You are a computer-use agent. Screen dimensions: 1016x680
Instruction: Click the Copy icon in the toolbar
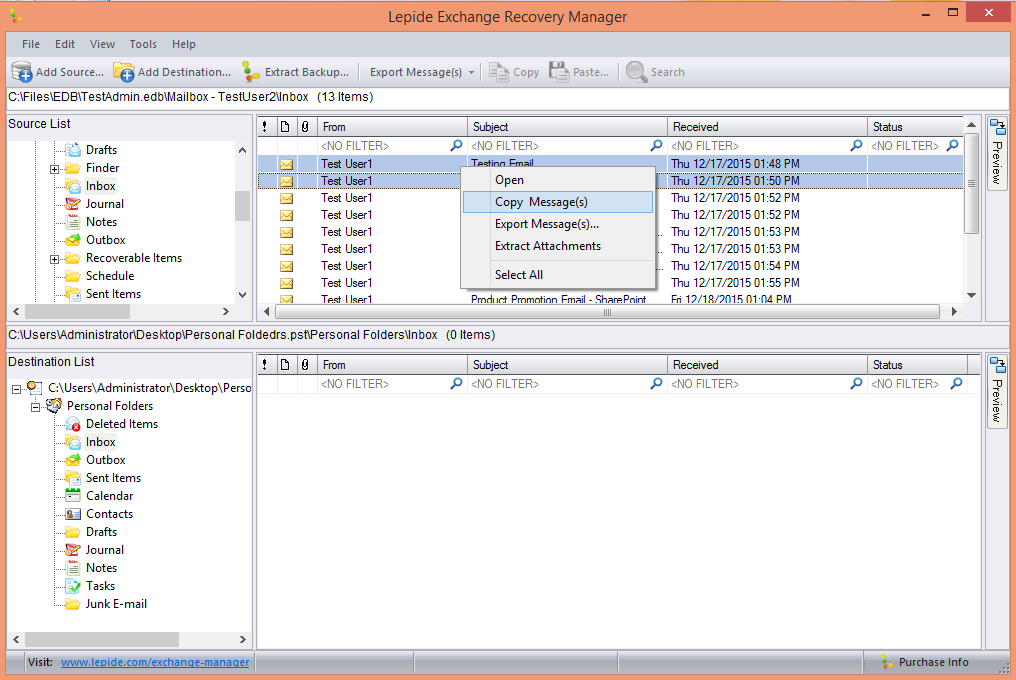tap(498, 71)
